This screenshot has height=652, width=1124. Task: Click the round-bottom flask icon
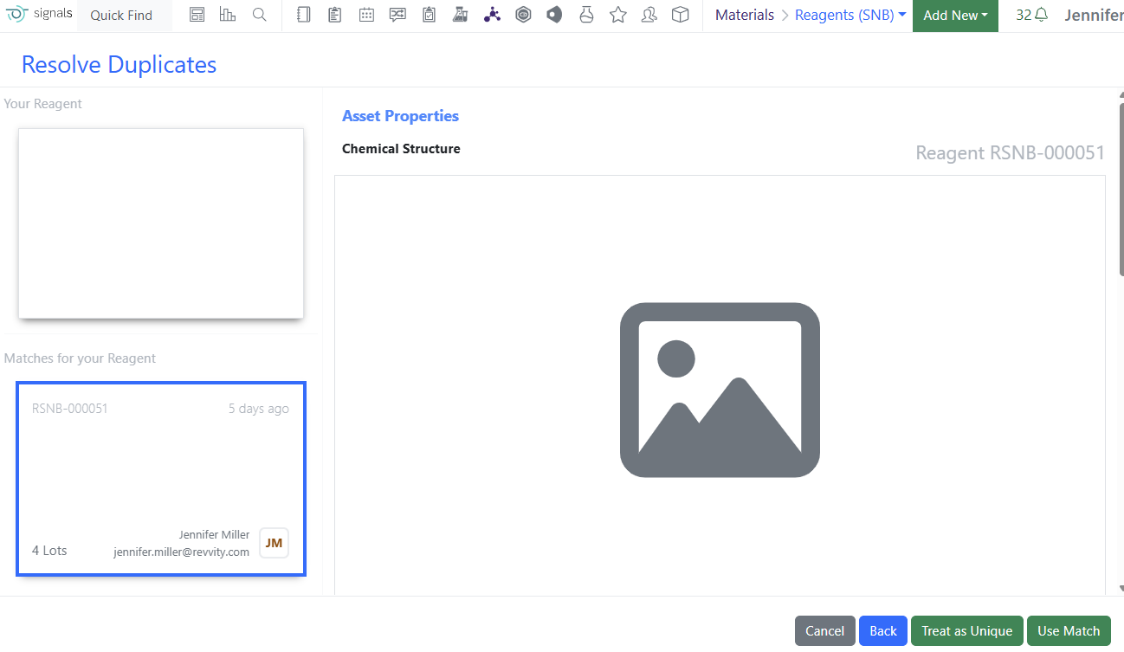586,15
